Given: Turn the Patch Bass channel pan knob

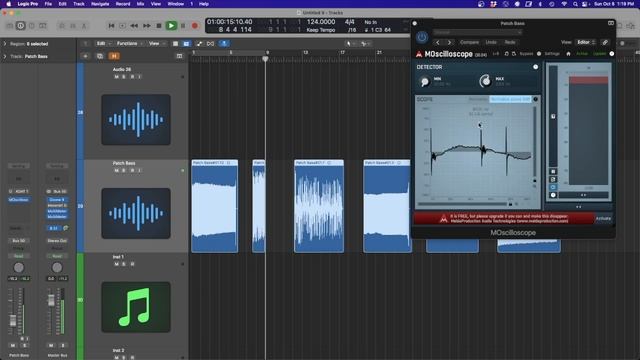Looking at the screenshot, I should point(18,268).
